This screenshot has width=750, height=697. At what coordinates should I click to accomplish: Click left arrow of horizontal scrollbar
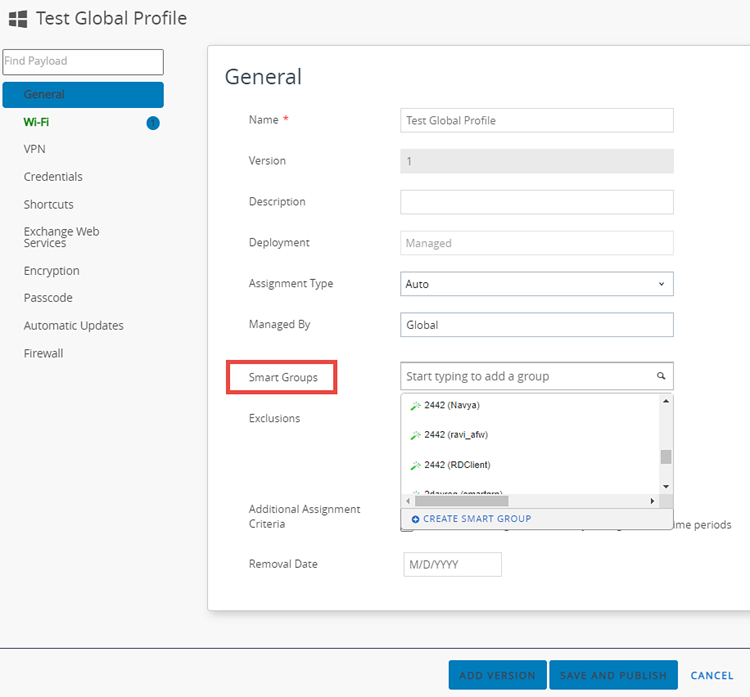tap(408, 501)
